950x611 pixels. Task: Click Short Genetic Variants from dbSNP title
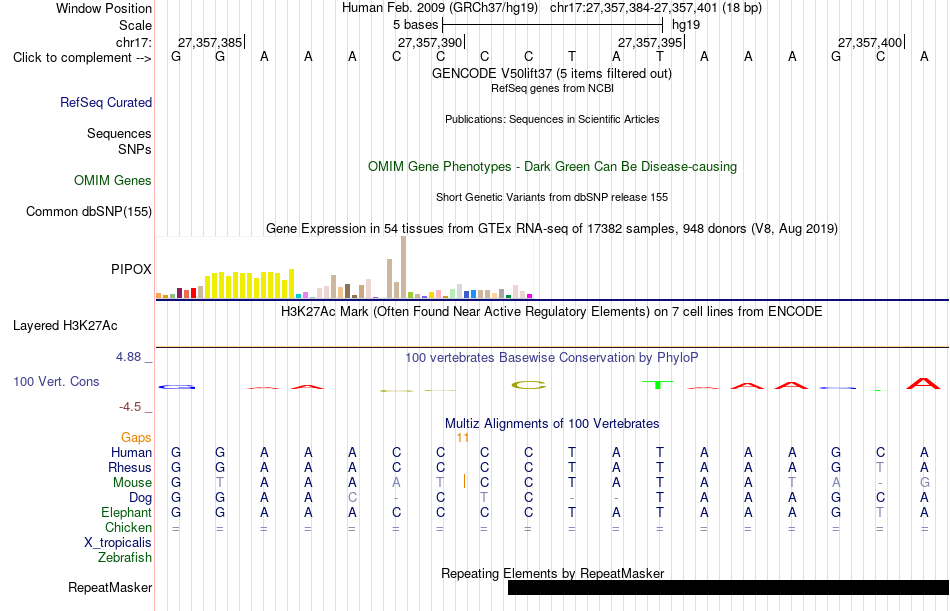[552, 197]
